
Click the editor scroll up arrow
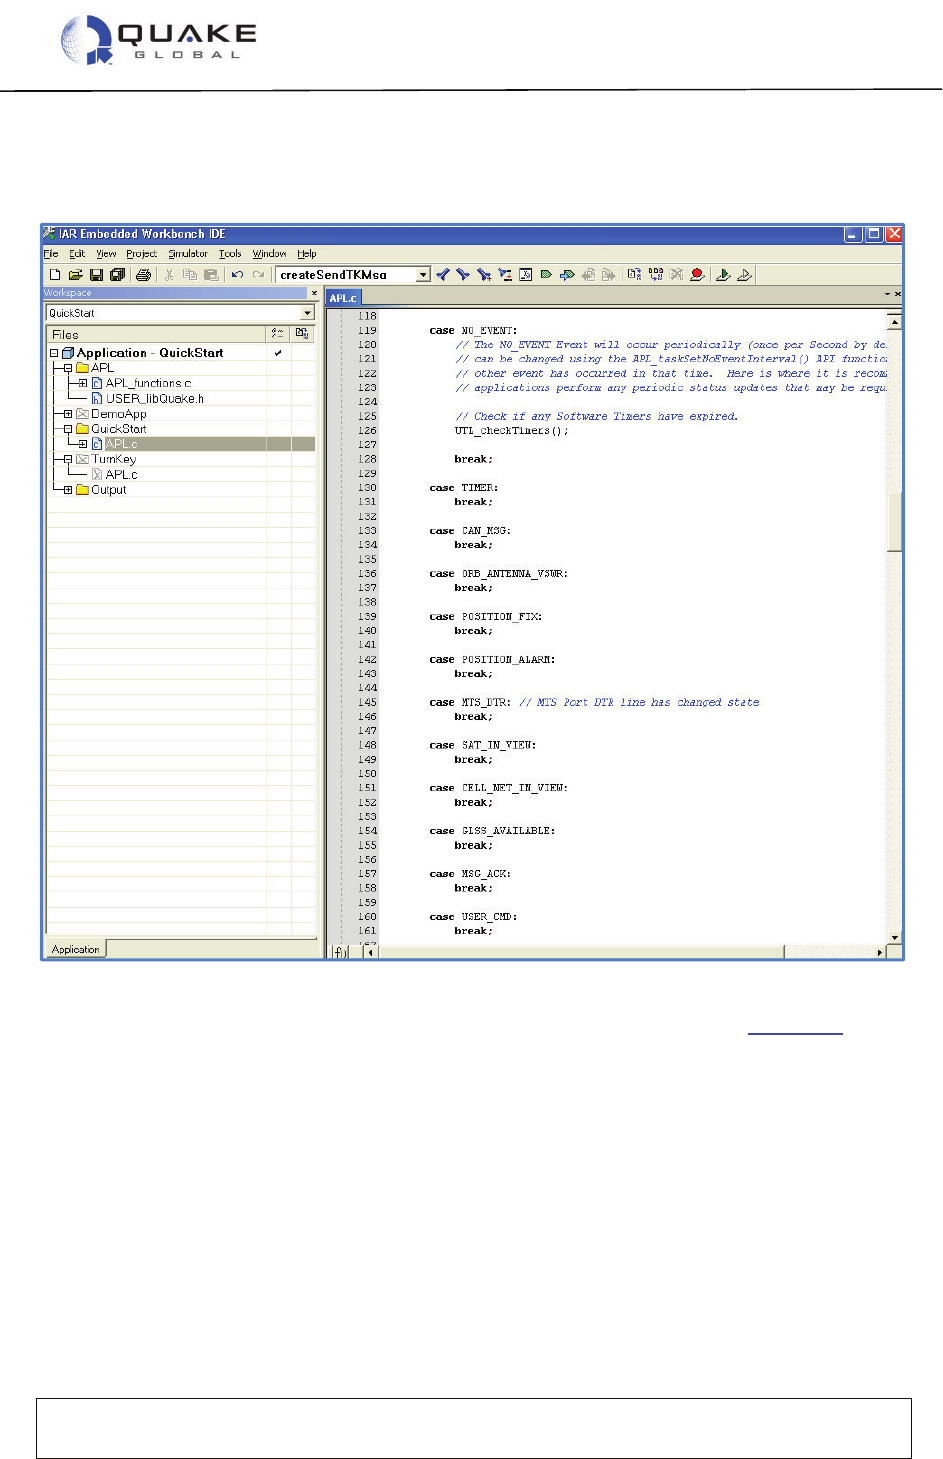click(x=894, y=320)
